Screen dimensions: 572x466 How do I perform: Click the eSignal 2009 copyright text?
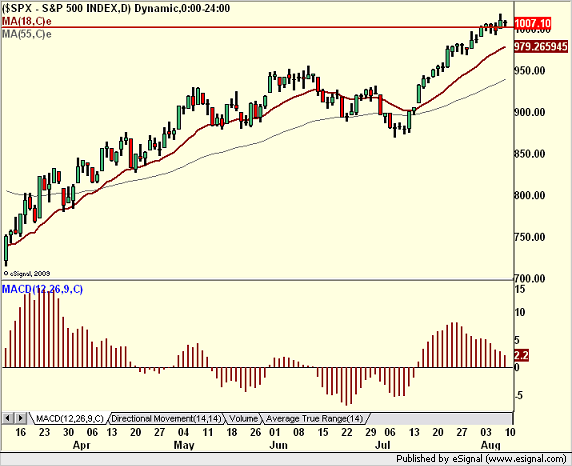[27, 273]
